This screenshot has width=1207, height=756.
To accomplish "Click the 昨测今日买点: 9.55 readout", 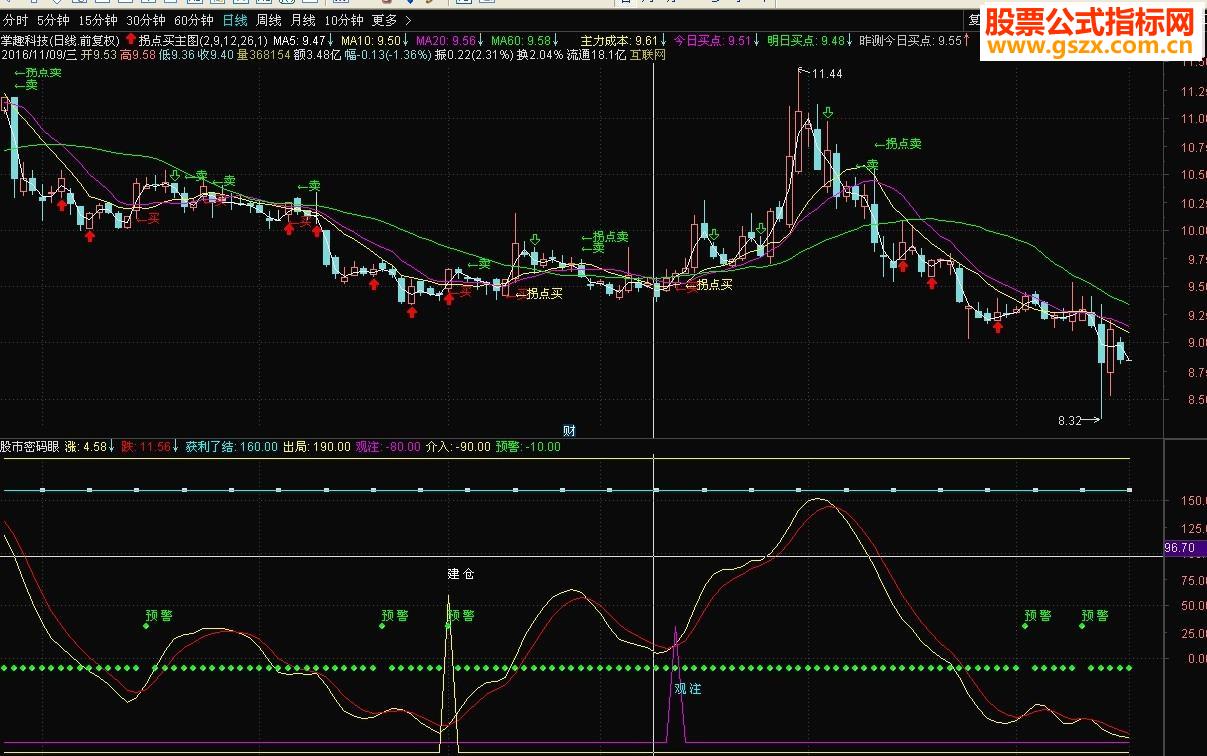I will (x=911, y=41).
